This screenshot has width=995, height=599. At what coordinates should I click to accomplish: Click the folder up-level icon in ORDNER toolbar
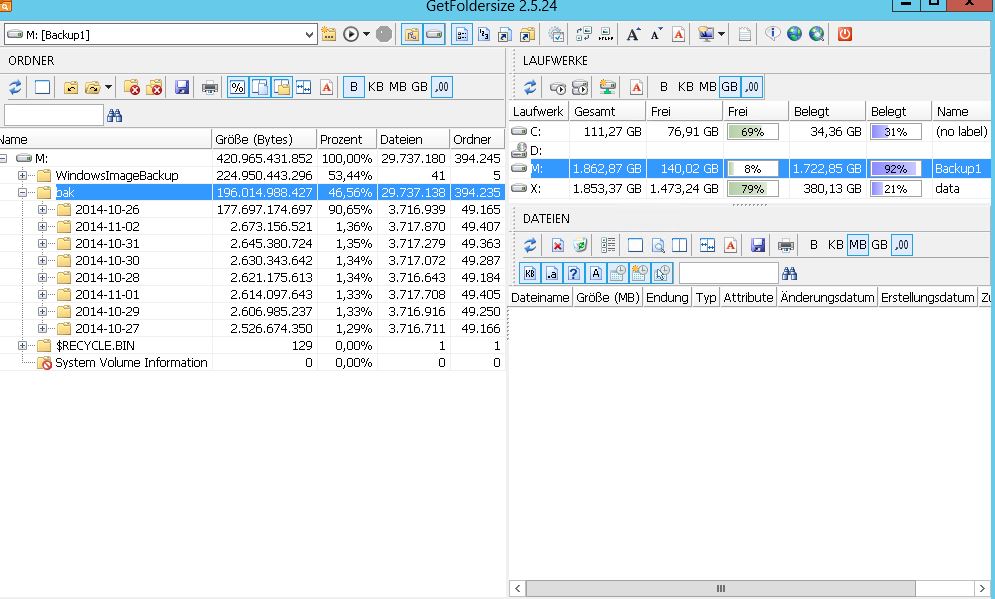[x=71, y=87]
